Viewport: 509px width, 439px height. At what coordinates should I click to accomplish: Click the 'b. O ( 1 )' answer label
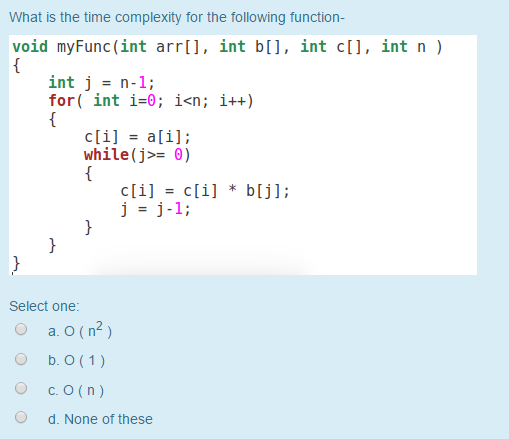point(76,360)
